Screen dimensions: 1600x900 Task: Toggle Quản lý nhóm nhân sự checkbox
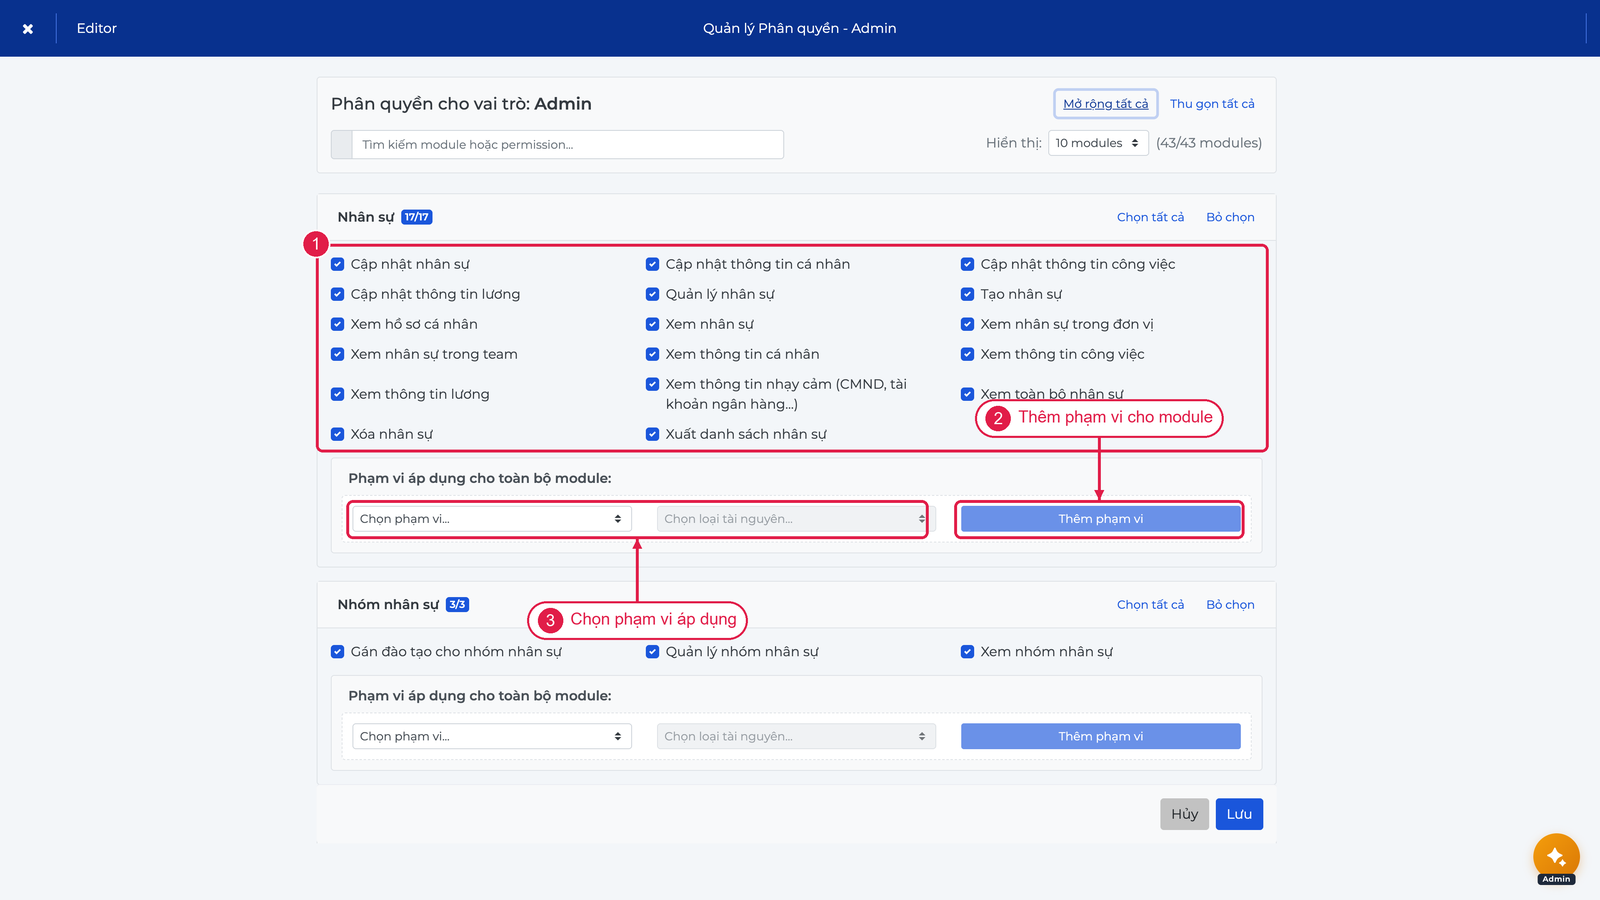(x=653, y=652)
